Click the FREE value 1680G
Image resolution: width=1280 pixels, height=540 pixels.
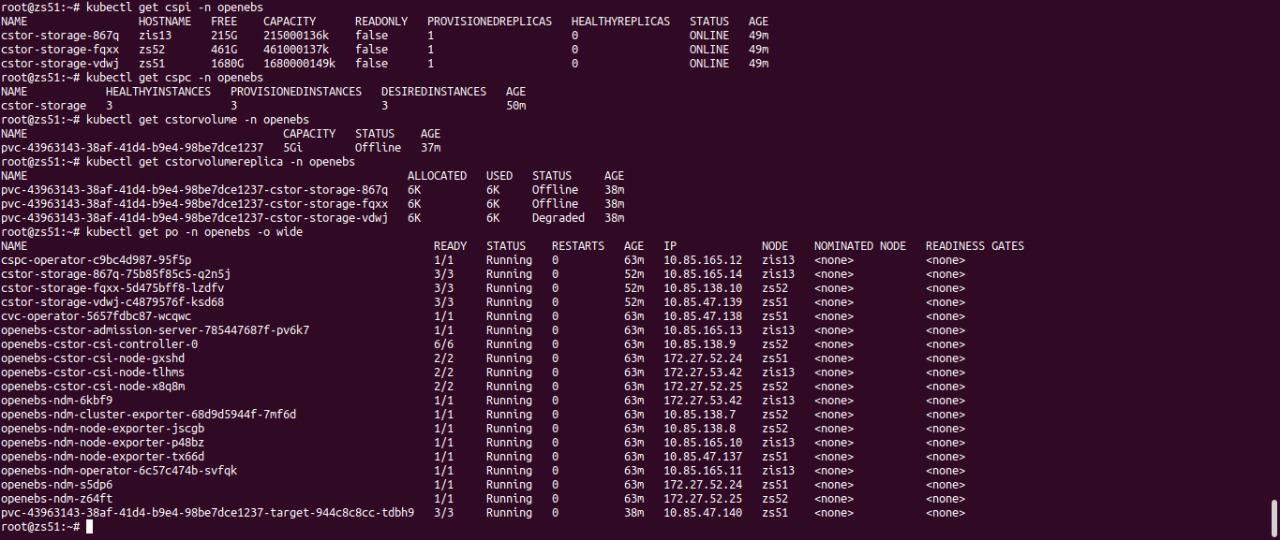click(x=227, y=63)
